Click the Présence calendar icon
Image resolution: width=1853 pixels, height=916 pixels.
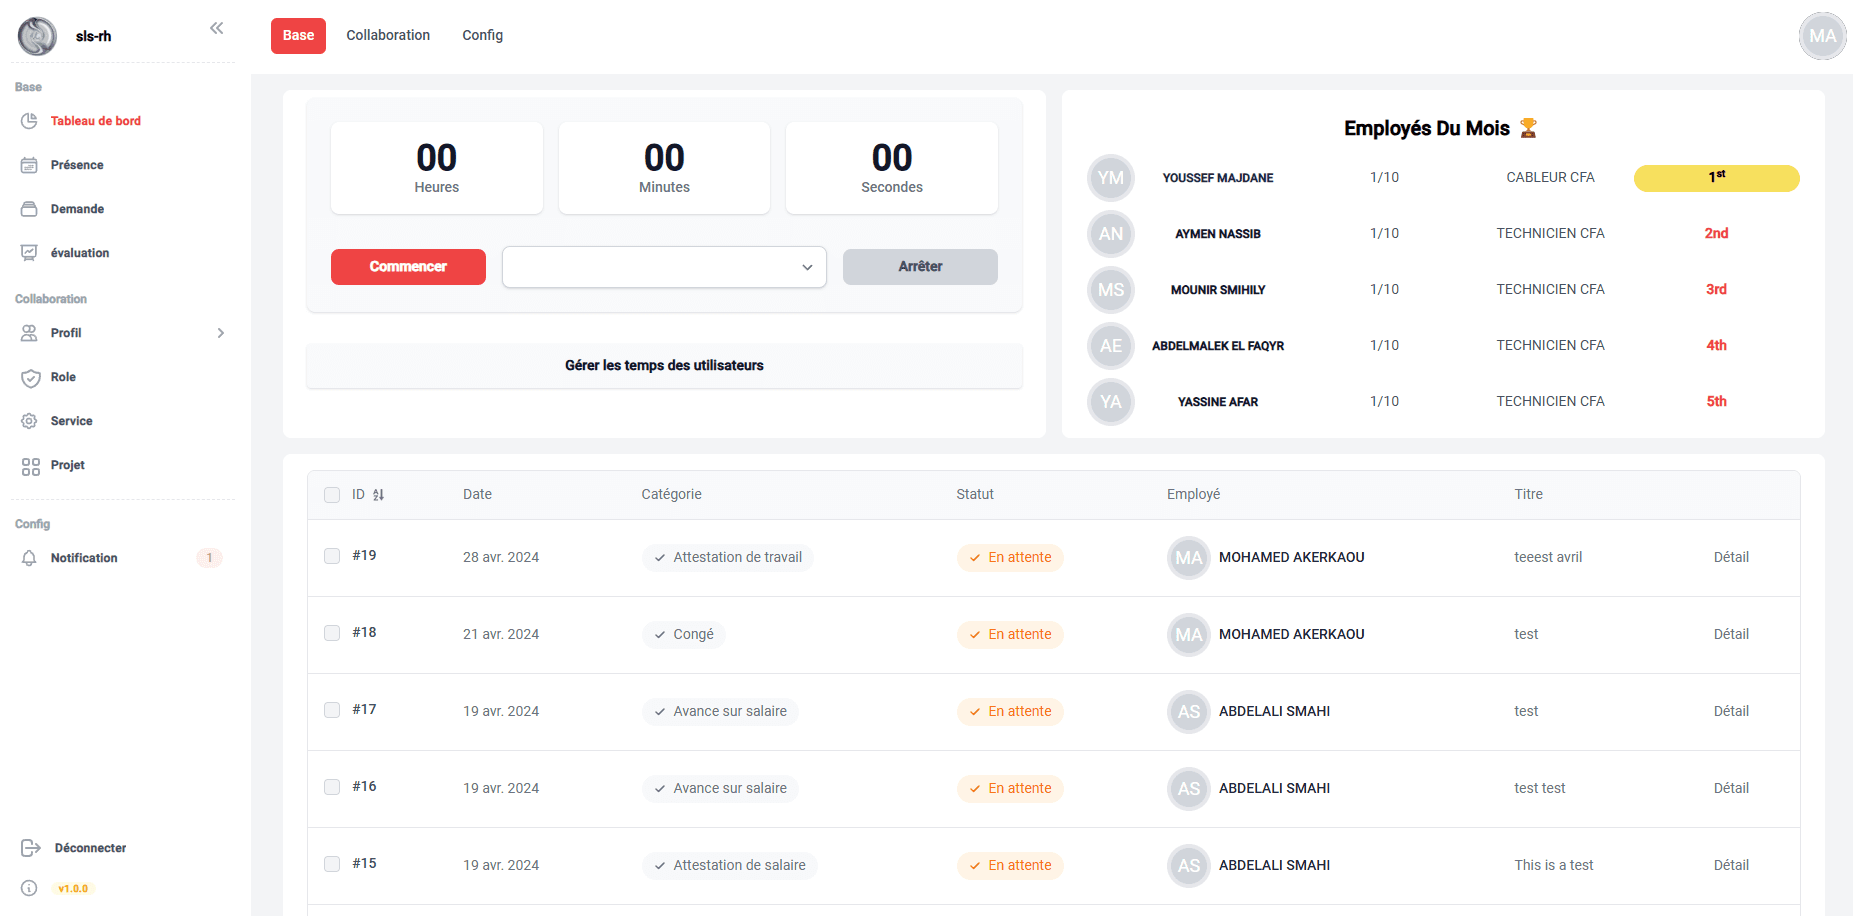tap(29, 165)
